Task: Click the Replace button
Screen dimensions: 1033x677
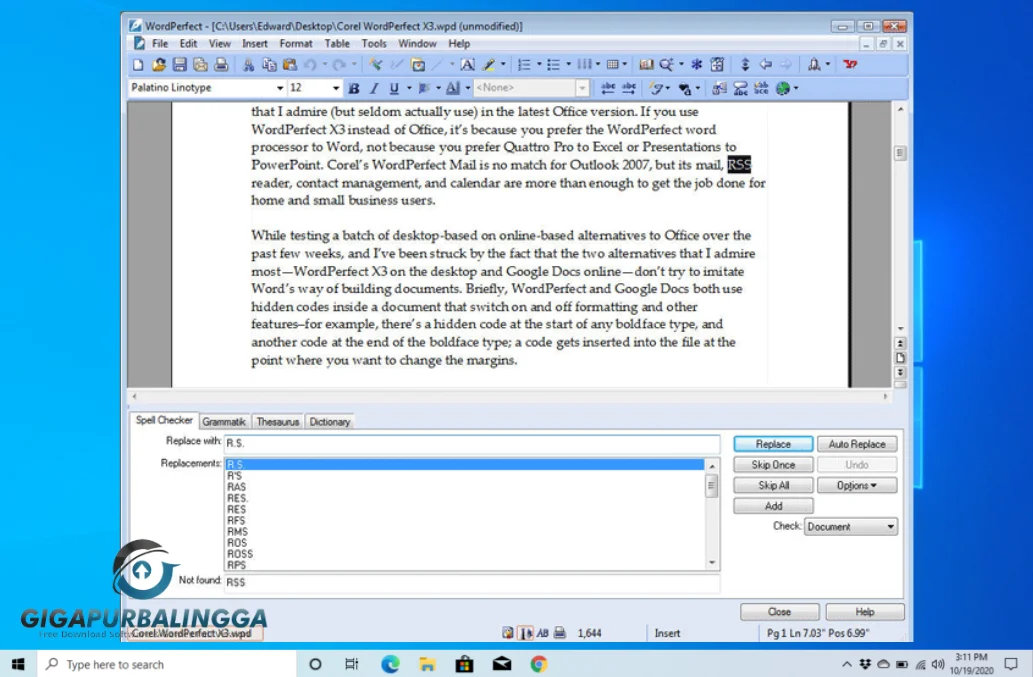Action: tap(773, 444)
